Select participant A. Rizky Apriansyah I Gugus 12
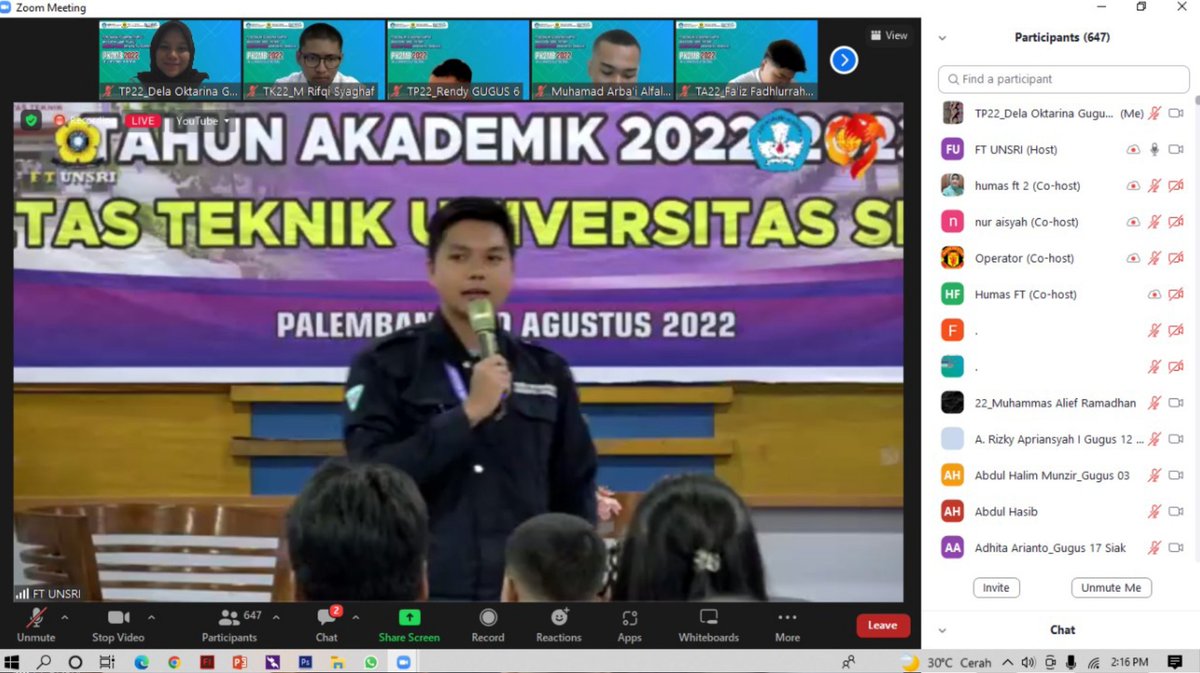Viewport: 1200px width, 673px height. click(x=1063, y=439)
